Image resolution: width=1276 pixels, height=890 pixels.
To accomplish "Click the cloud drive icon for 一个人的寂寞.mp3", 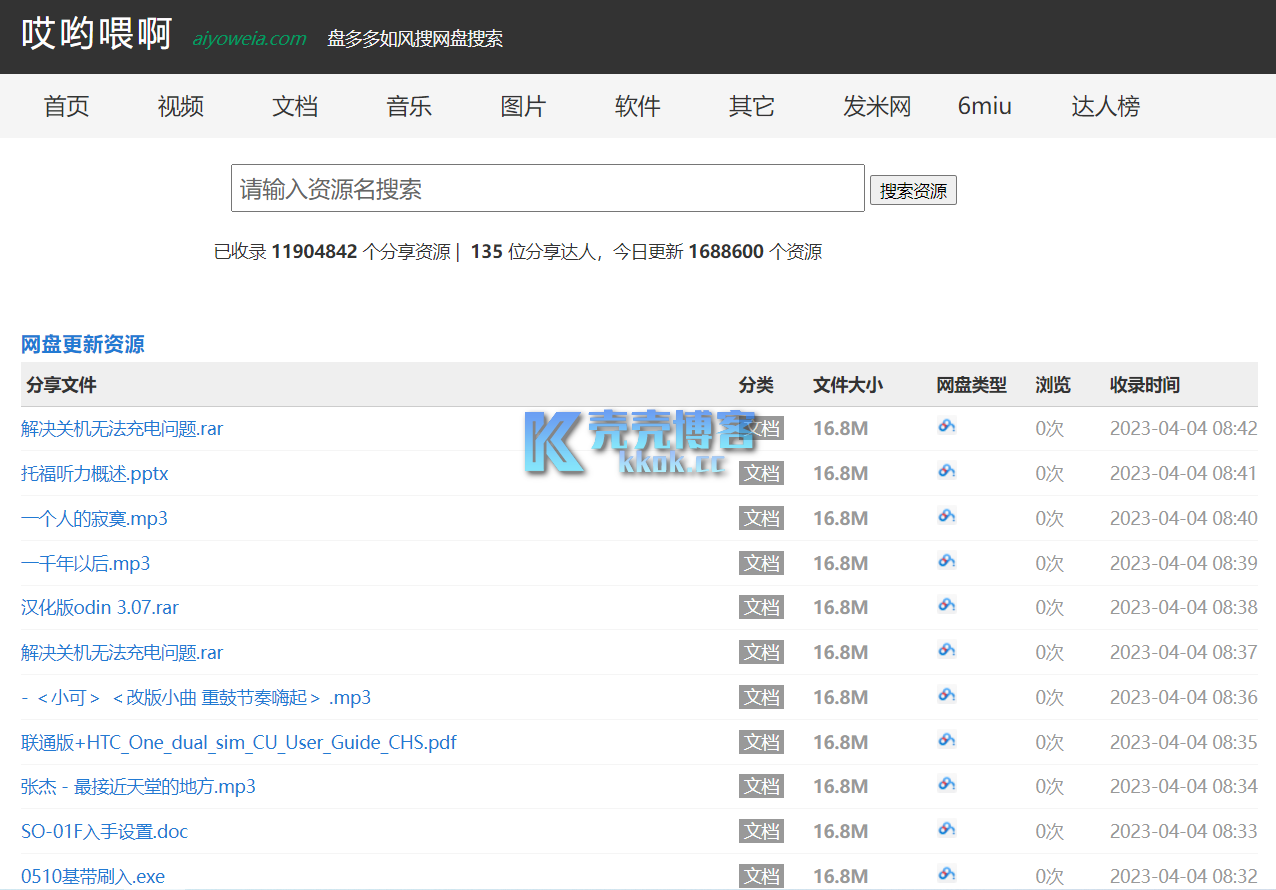I will (946, 516).
